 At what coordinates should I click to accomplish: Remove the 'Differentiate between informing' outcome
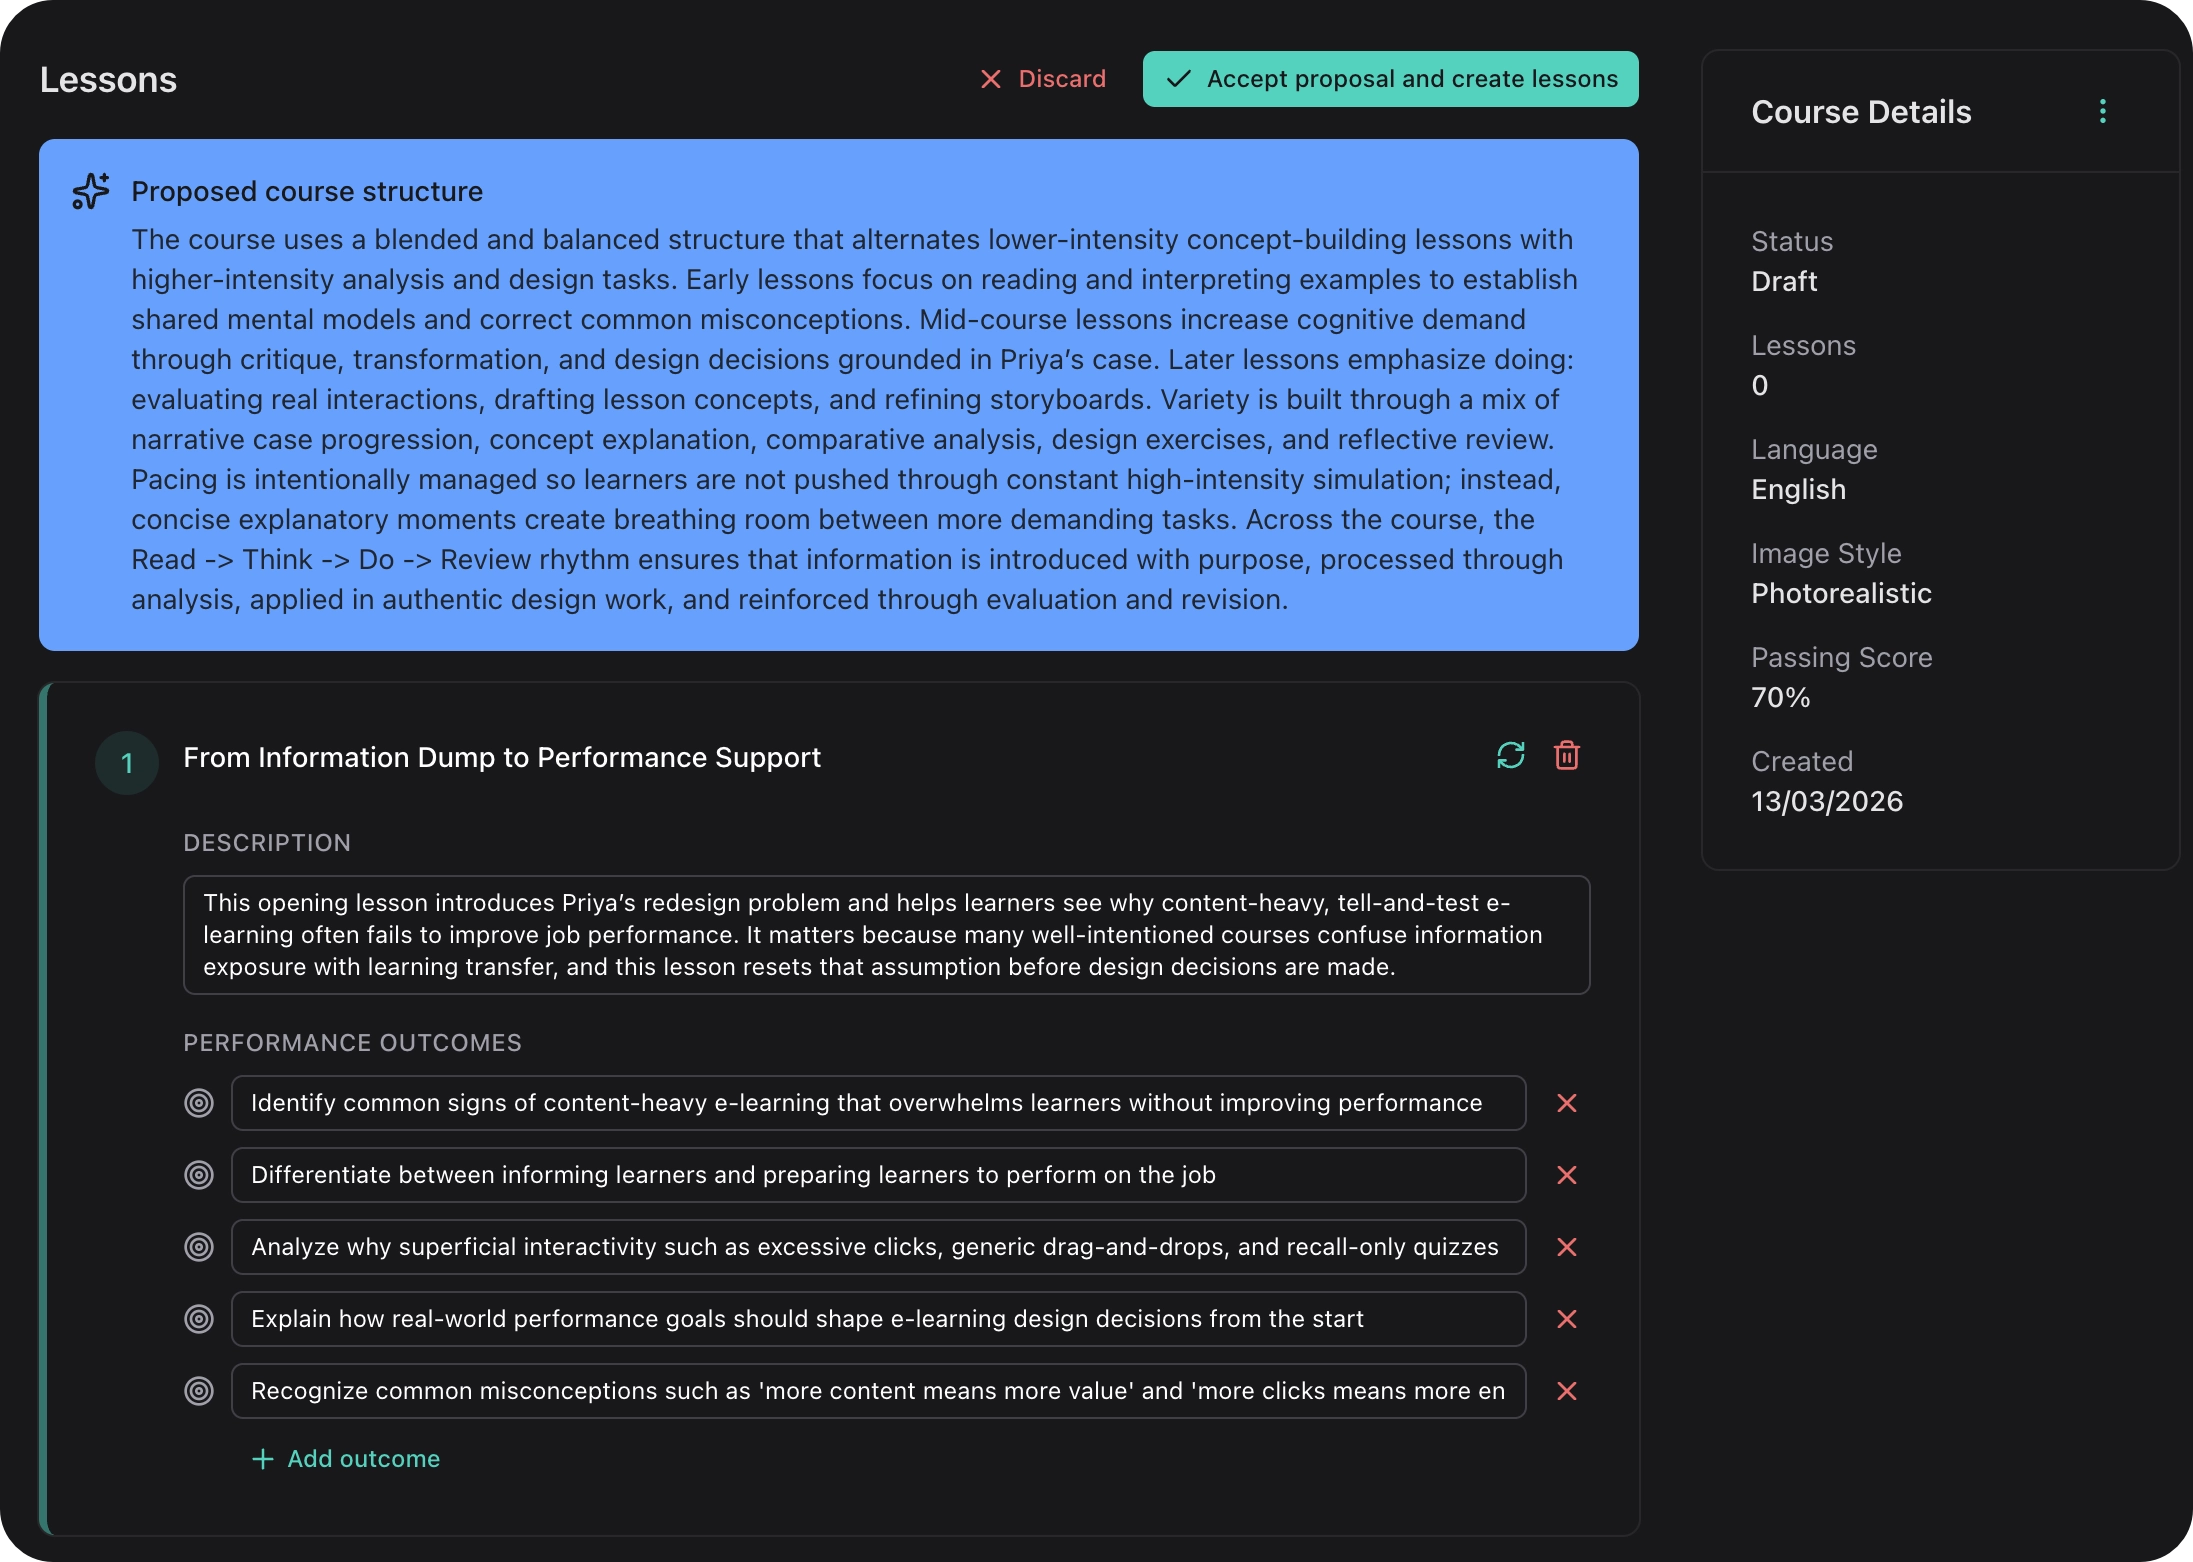pyautogui.click(x=1567, y=1175)
